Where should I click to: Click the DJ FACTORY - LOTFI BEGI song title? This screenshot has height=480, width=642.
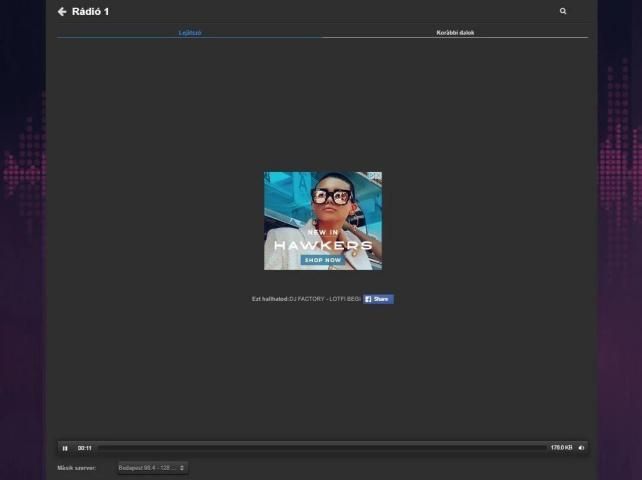(324, 299)
